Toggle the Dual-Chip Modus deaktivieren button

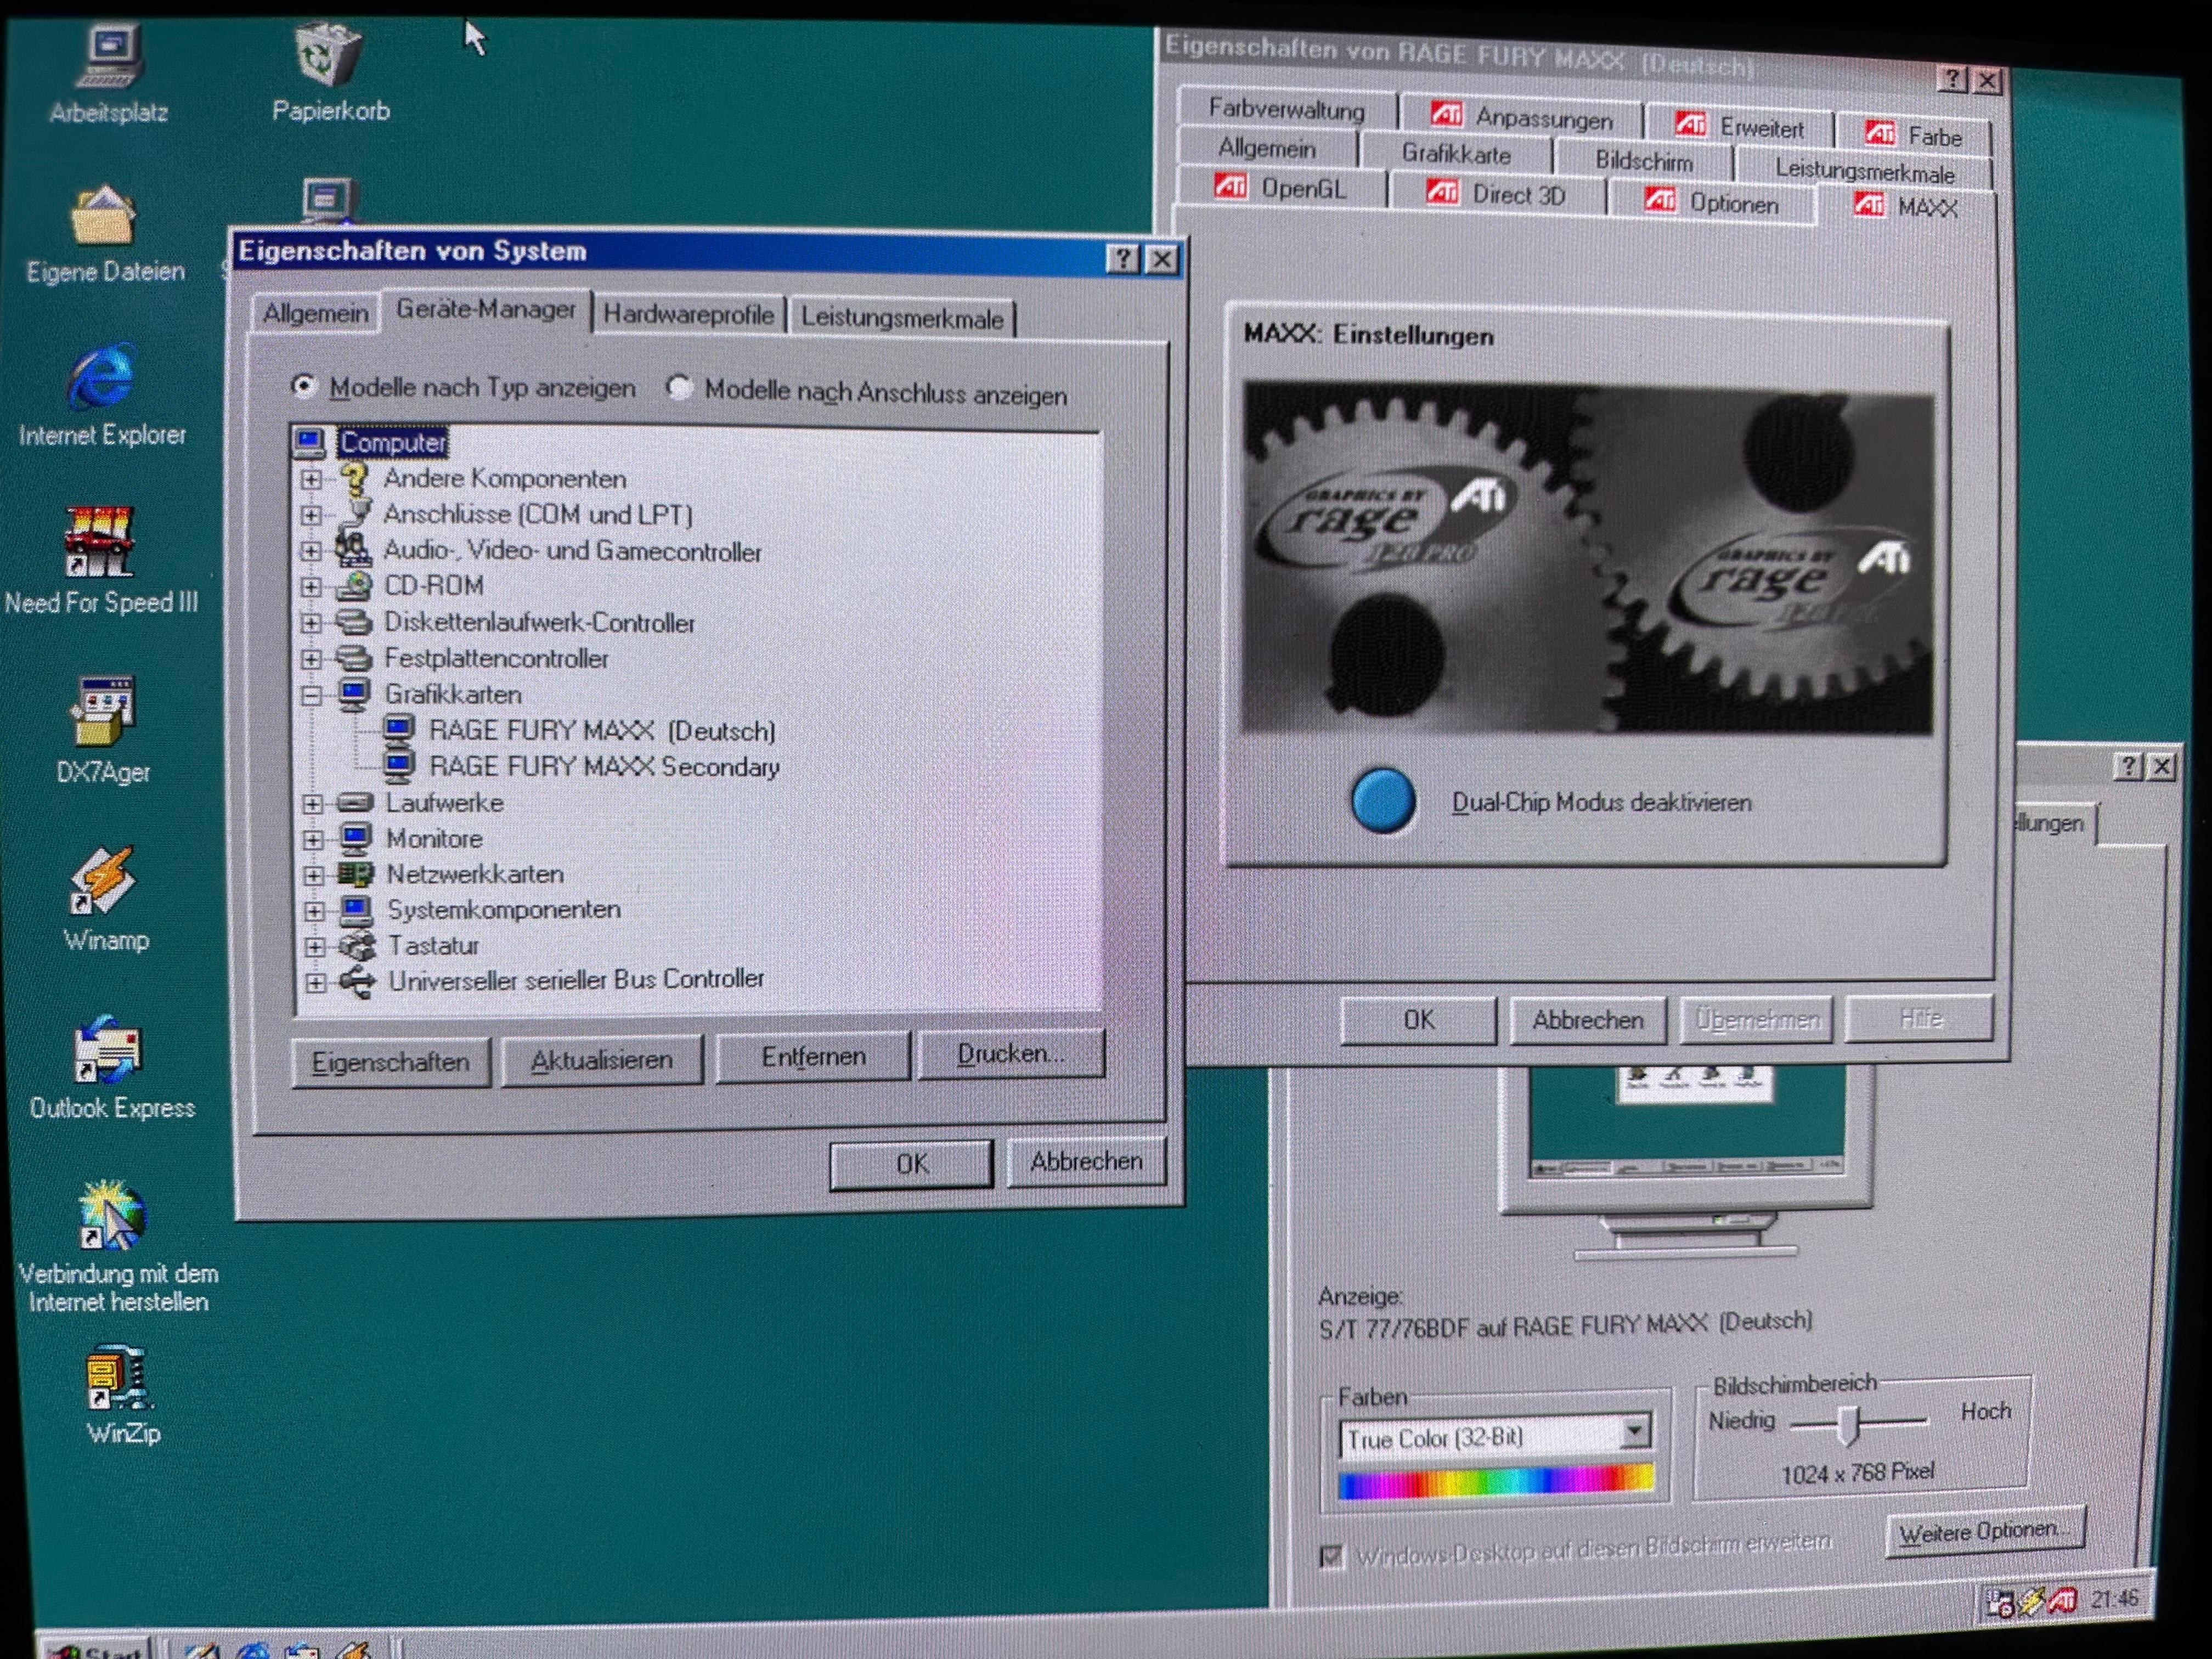pos(1383,801)
